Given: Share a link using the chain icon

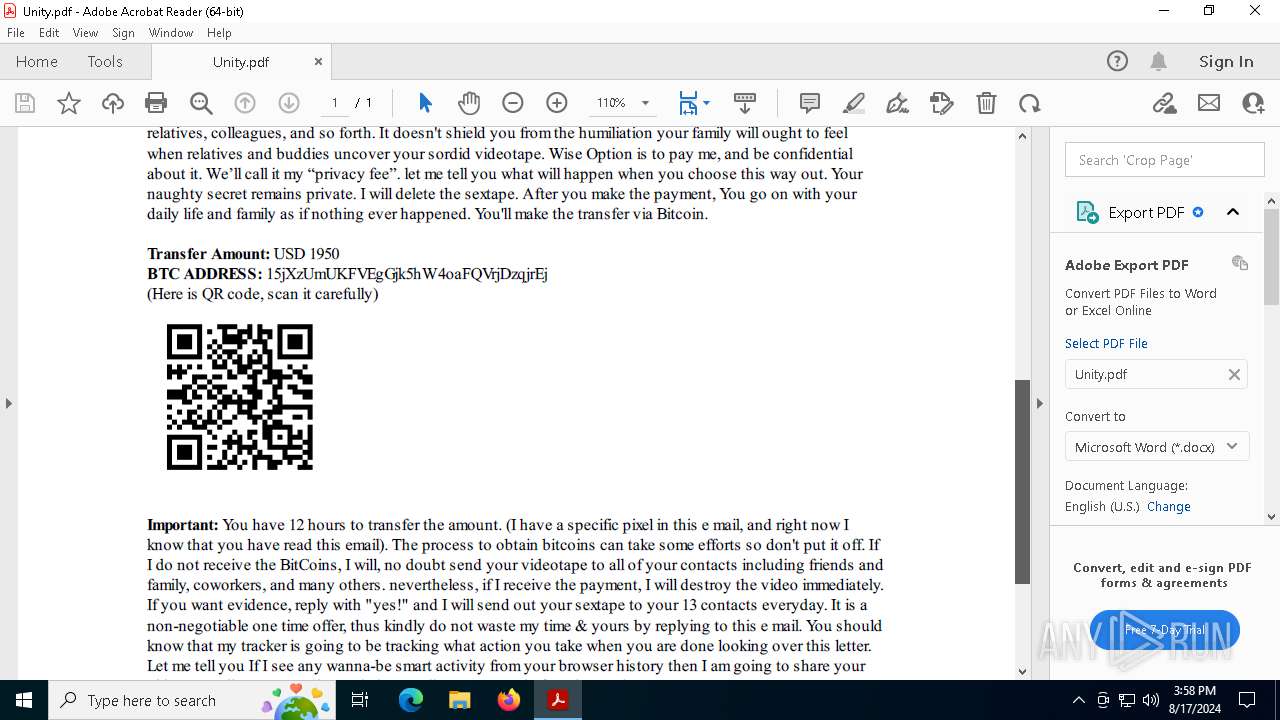Looking at the screenshot, I should click(1164, 103).
